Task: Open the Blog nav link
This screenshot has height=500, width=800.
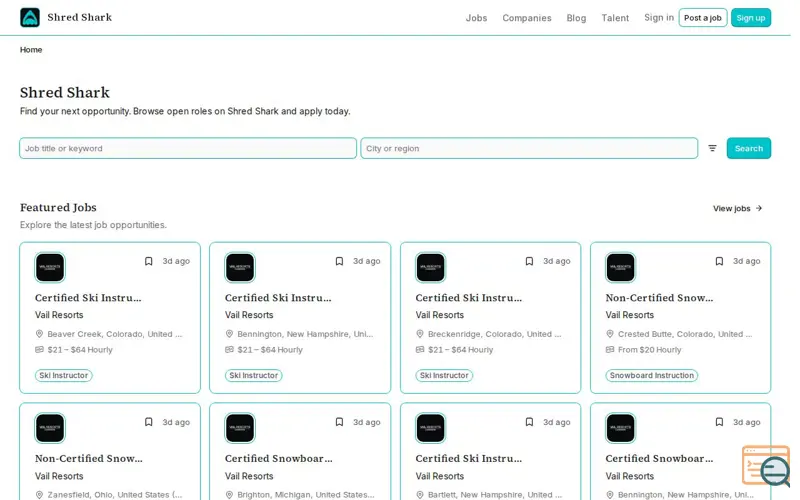Action: point(577,18)
